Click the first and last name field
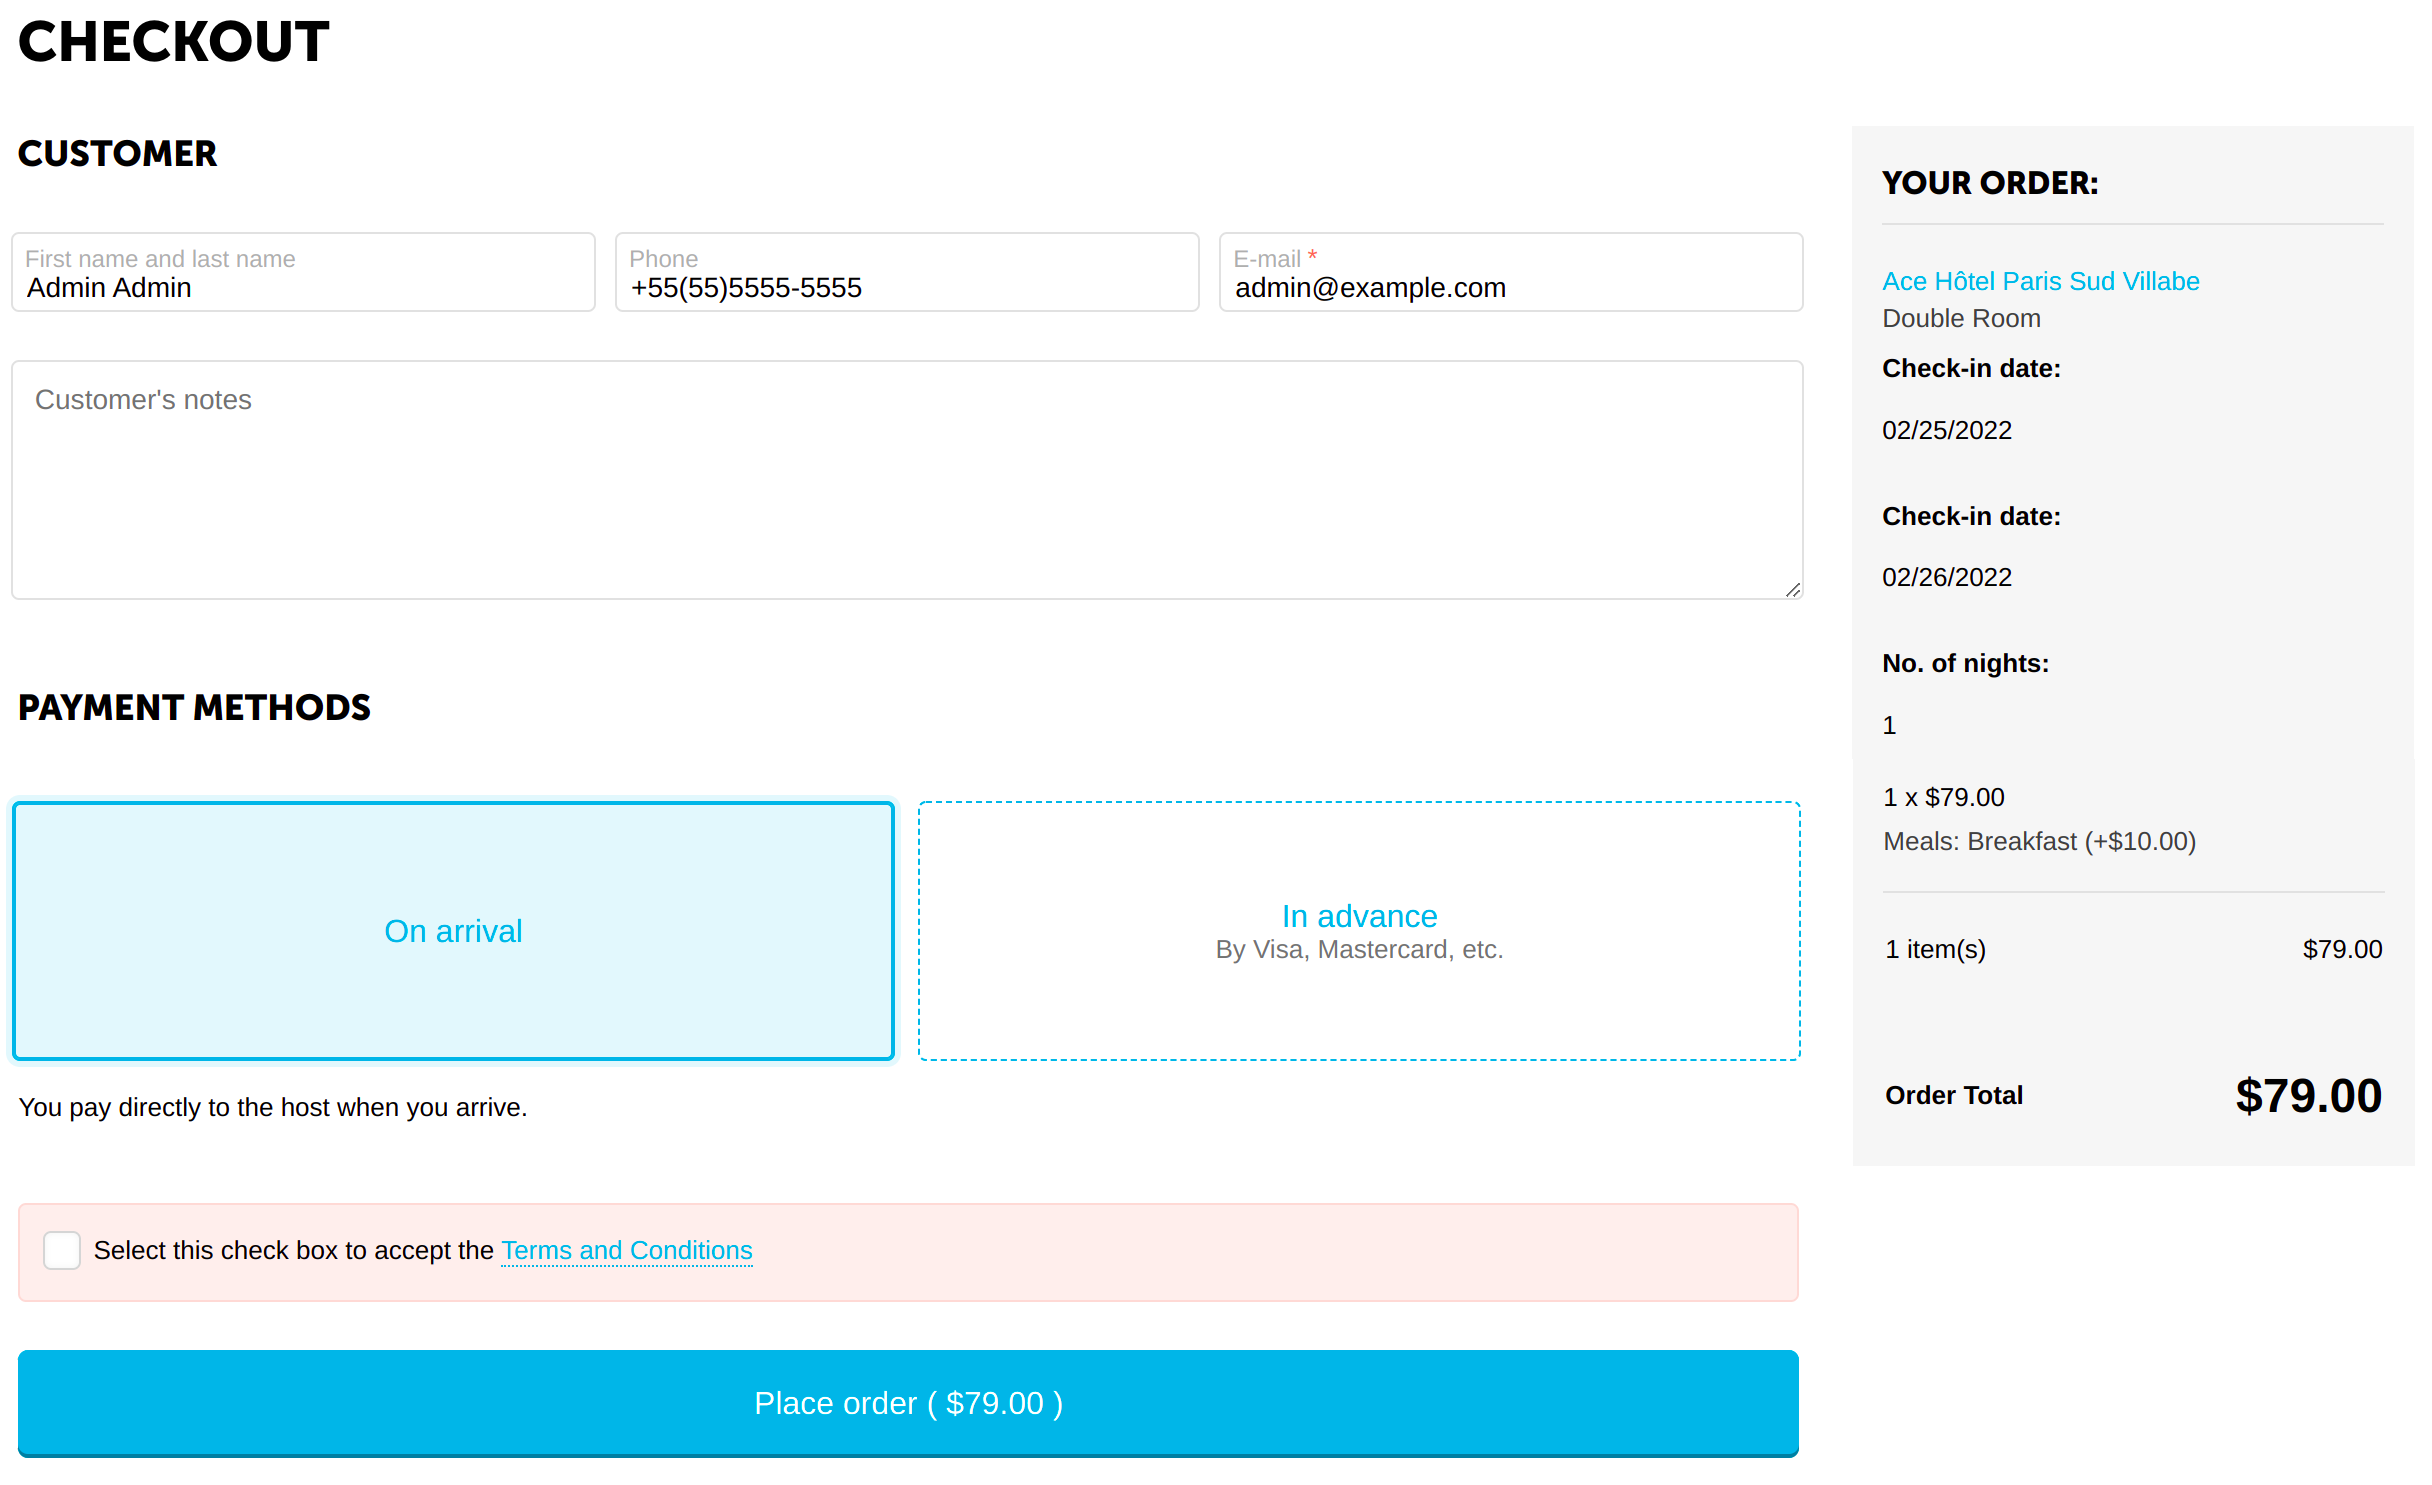 [305, 274]
